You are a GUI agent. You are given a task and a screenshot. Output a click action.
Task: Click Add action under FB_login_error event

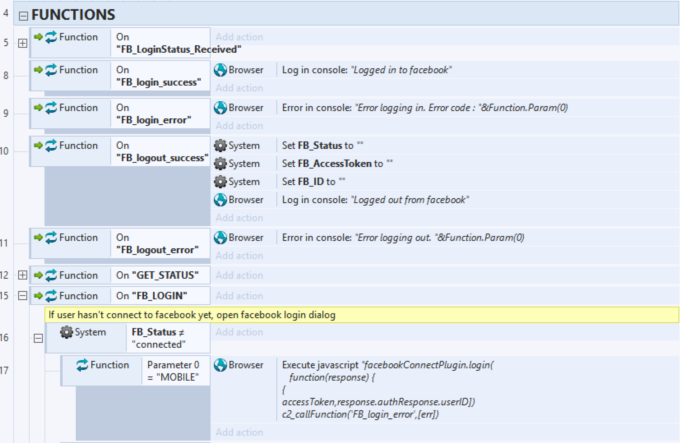[239, 126]
